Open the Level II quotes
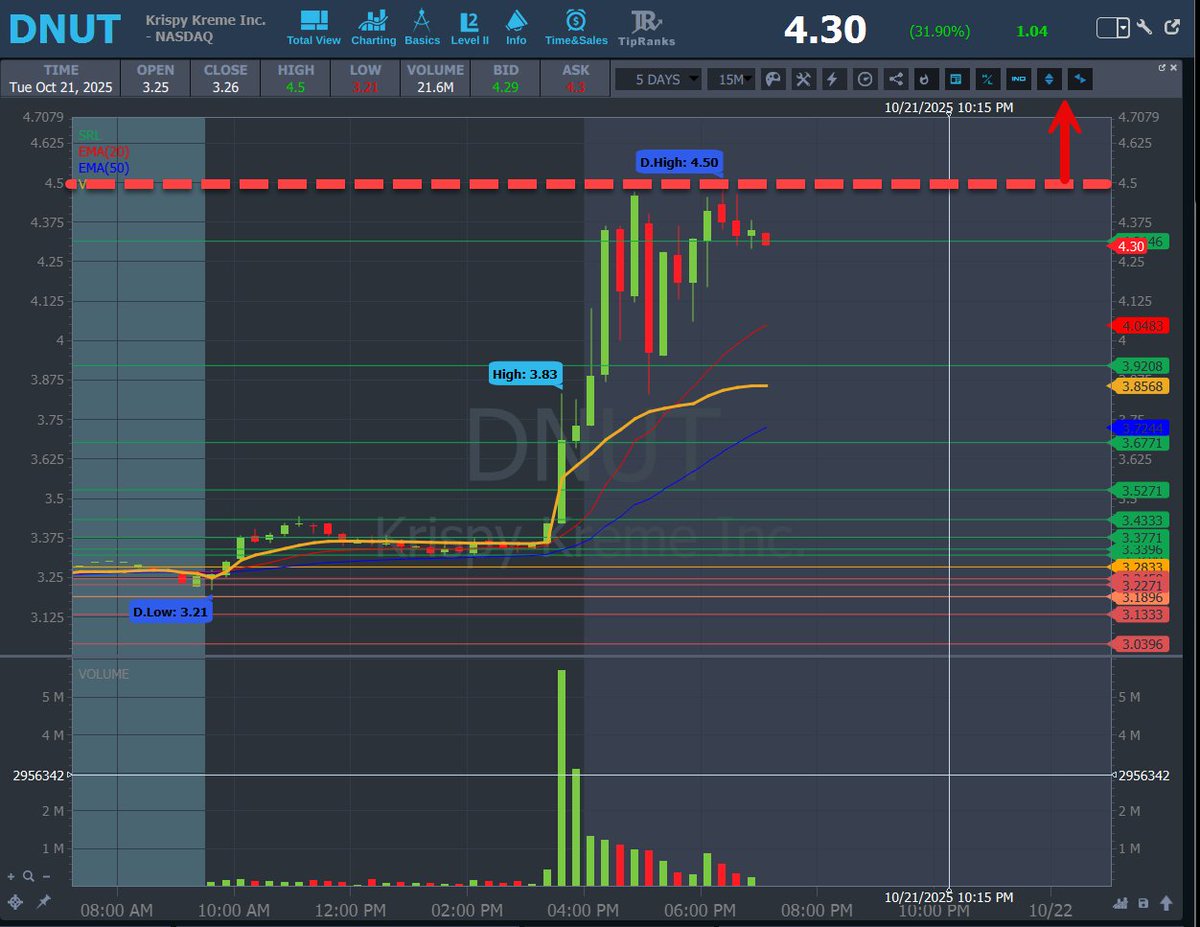Image resolution: width=1200 pixels, height=927 pixels. (469, 27)
